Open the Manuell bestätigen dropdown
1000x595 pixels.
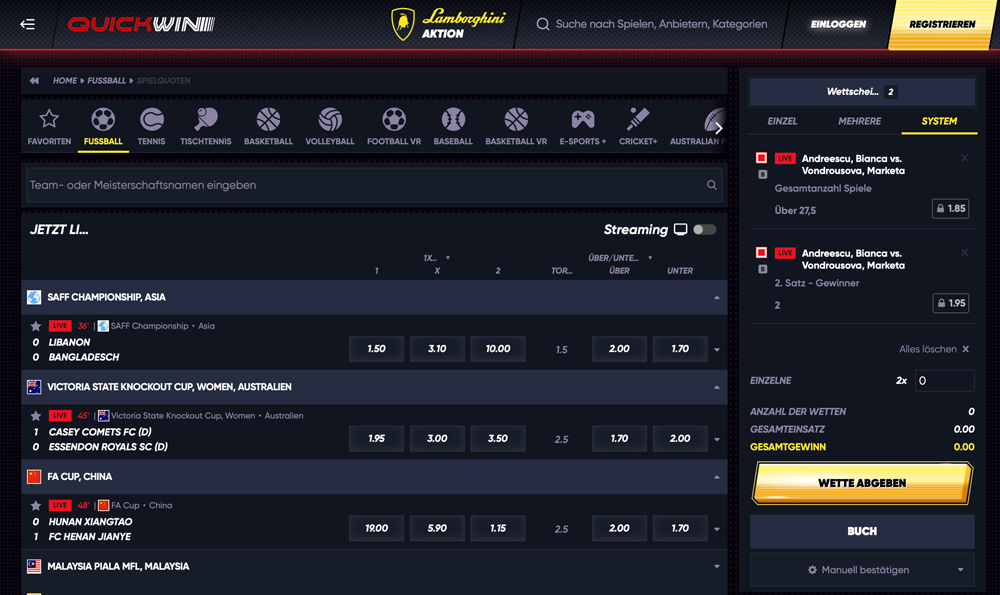click(862, 570)
